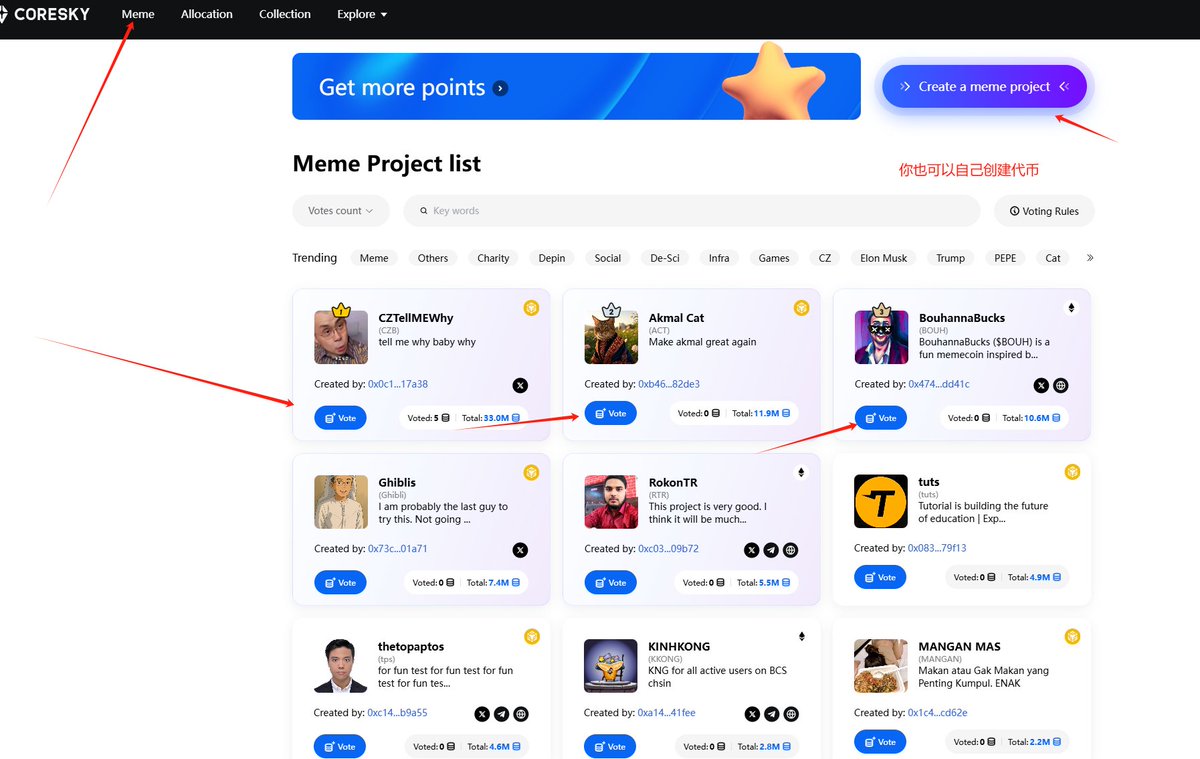The width and height of the screenshot is (1200, 759).
Task: Open CZTellMEWhy's X (Twitter) profile icon
Action: click(520, 385)
